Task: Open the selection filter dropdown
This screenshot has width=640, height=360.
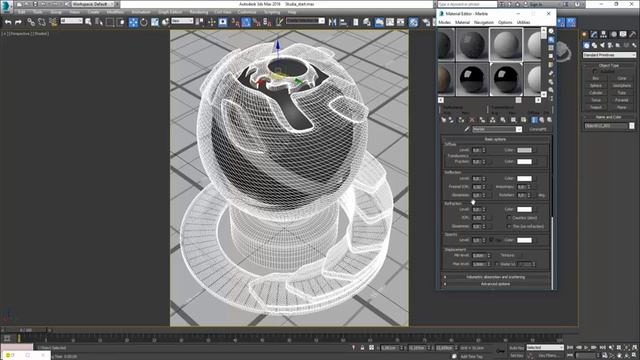Action: tap(71, 21)
